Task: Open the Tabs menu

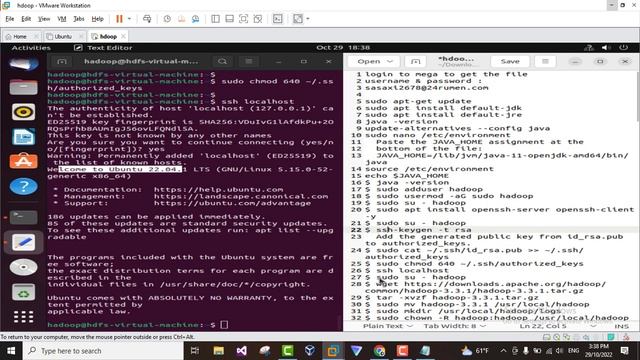Action: pyautogui.click(x=79, y=19)
